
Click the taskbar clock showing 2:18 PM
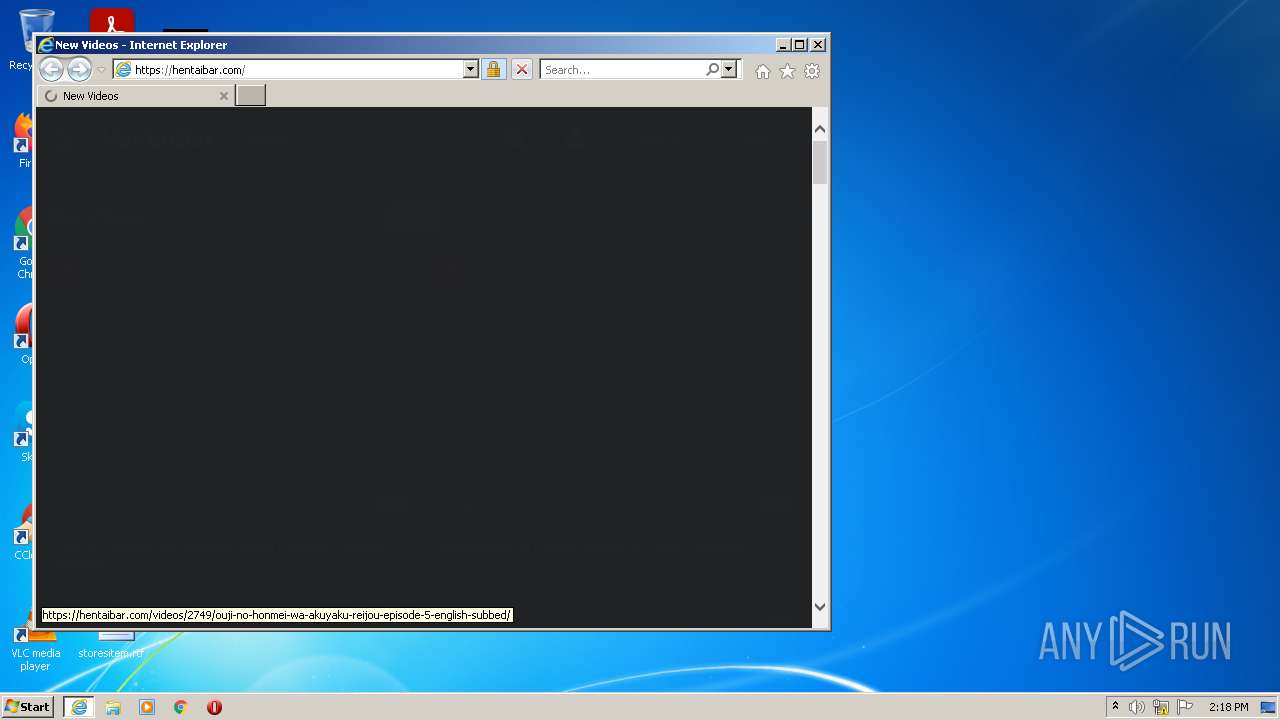click(1228, 707)
